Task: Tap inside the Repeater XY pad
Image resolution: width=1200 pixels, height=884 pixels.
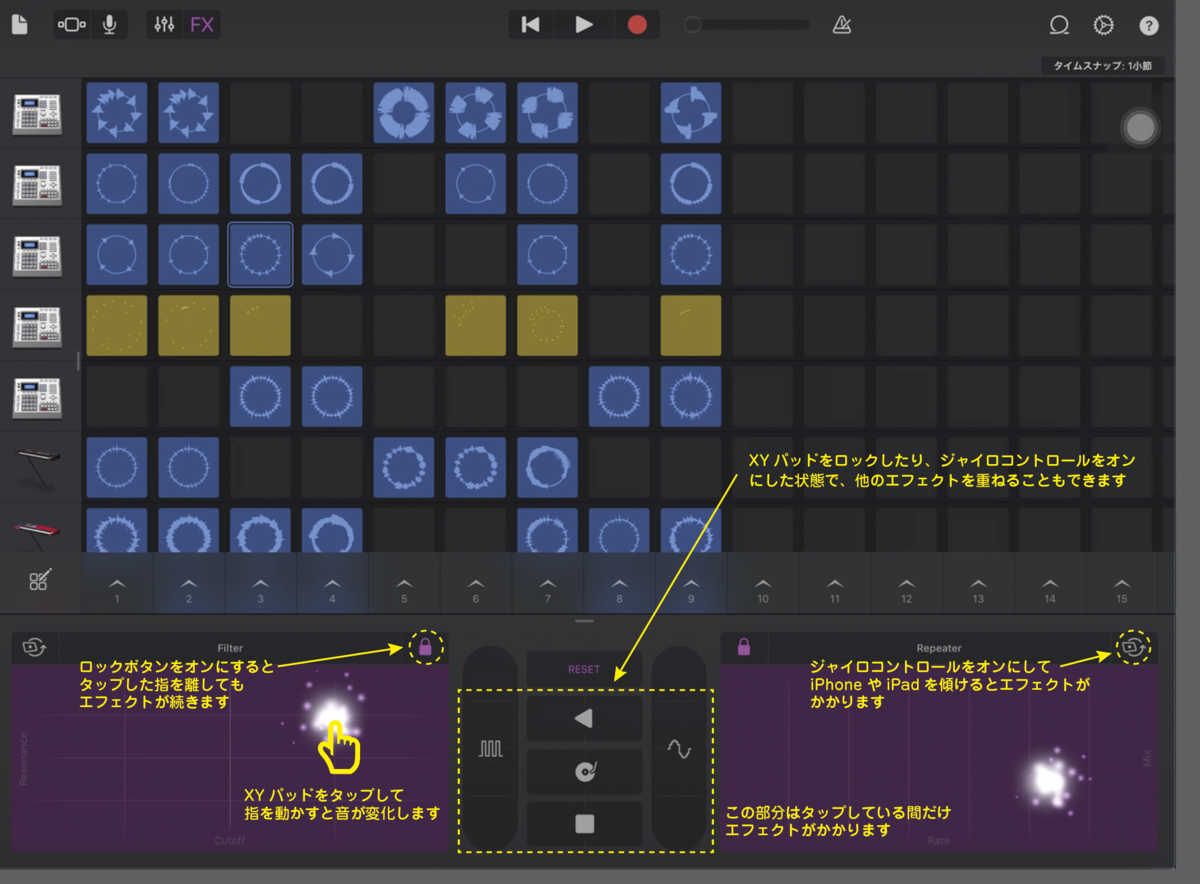Action: pos(938,758)
